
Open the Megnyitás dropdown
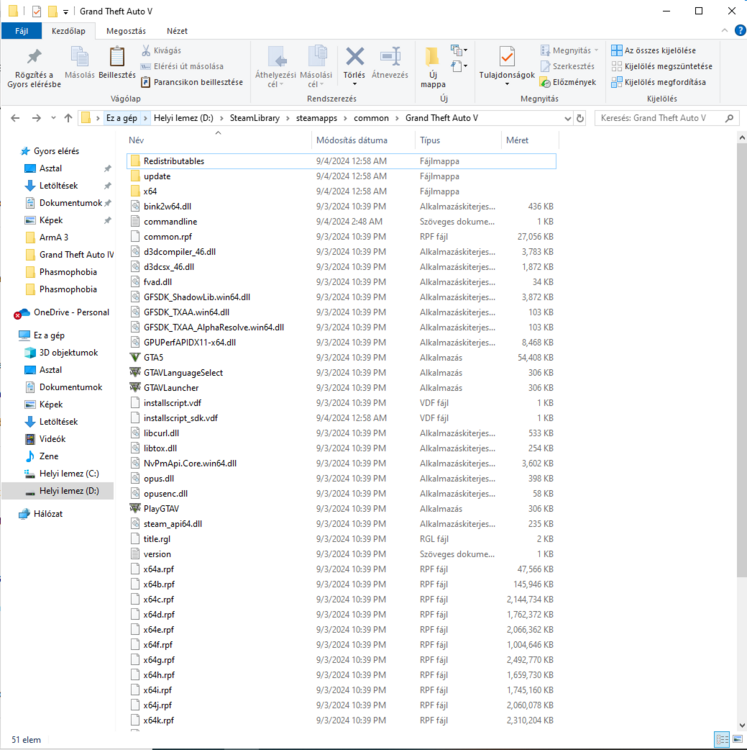click(x=570, y=50)
